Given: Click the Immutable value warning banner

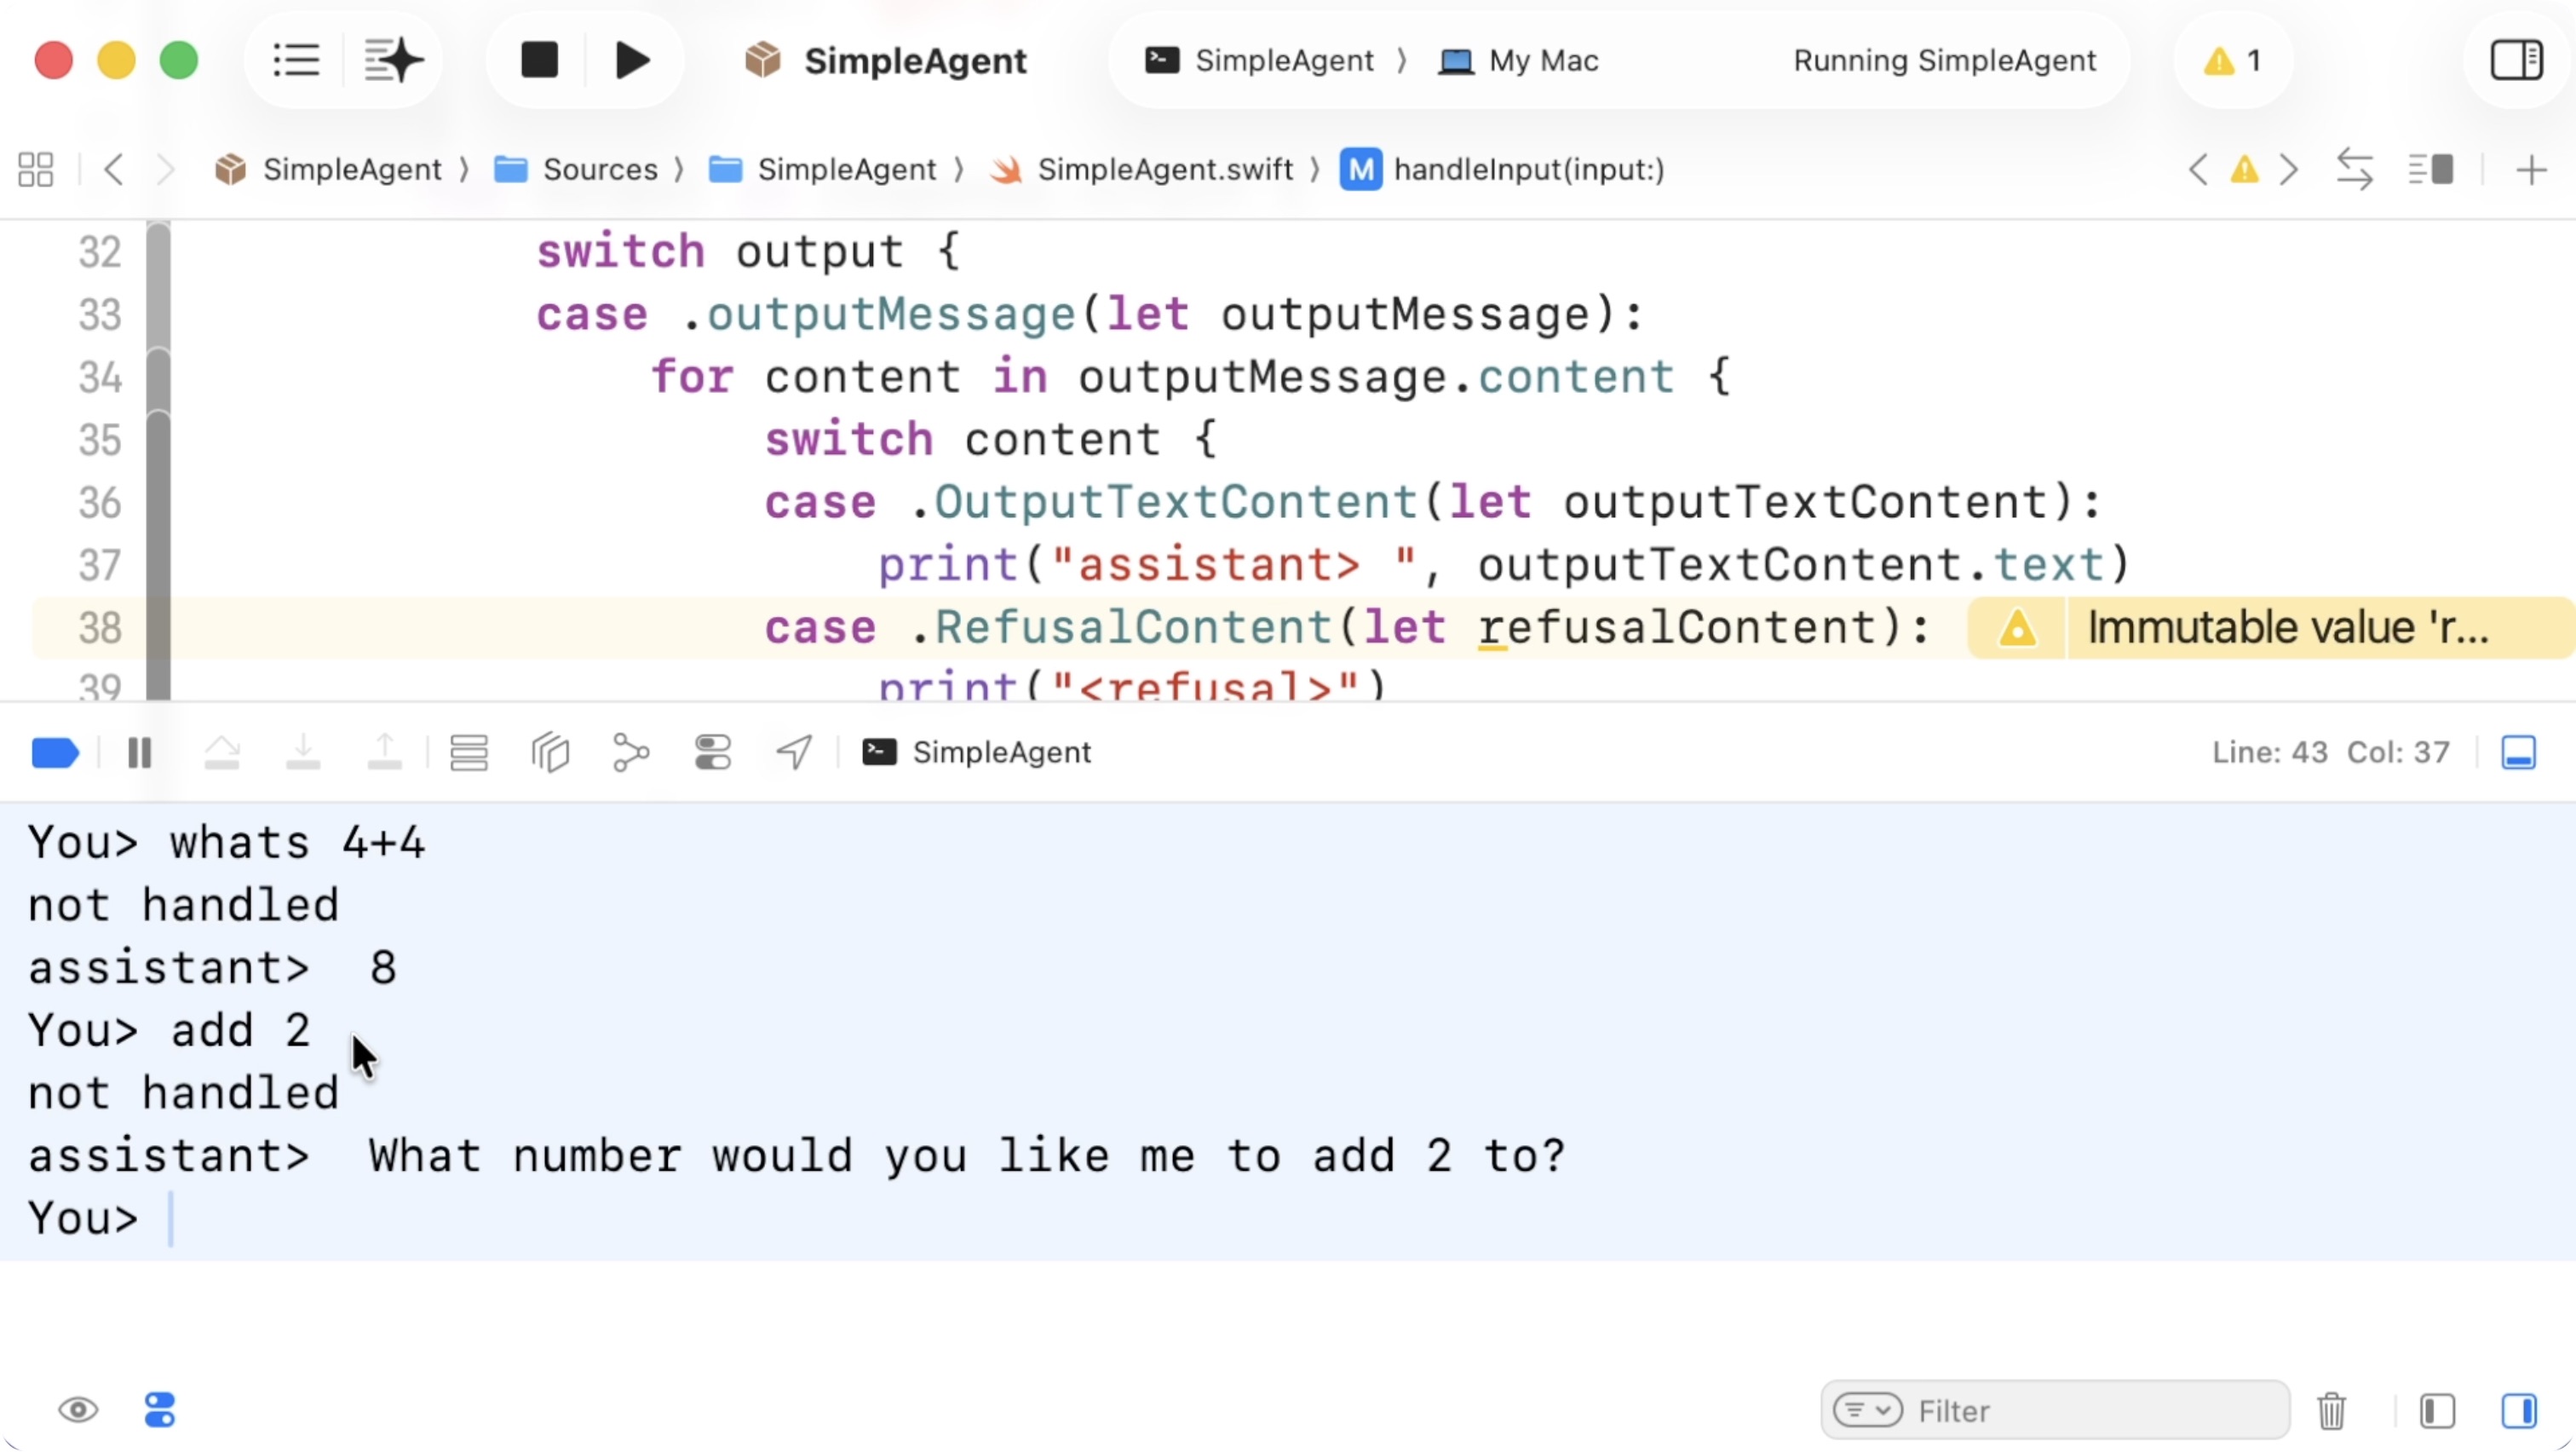Looking at the screenshot, I should tap(2286, 628).
